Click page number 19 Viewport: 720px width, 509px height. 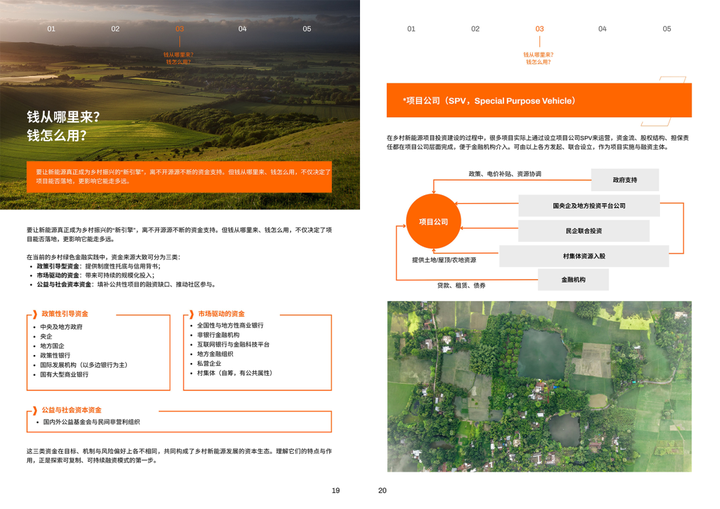click(x=336, y=490)
